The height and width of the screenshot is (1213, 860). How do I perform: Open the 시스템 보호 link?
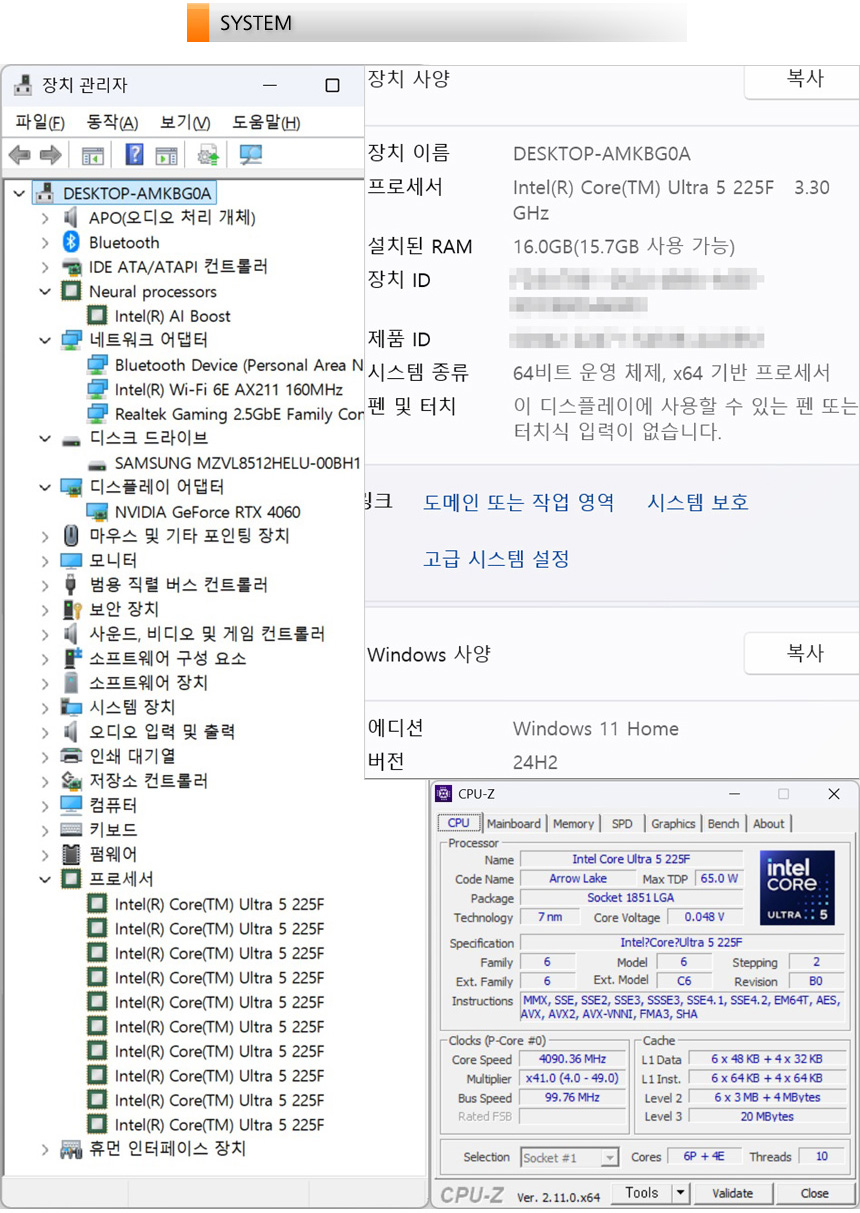pos(698,502)
